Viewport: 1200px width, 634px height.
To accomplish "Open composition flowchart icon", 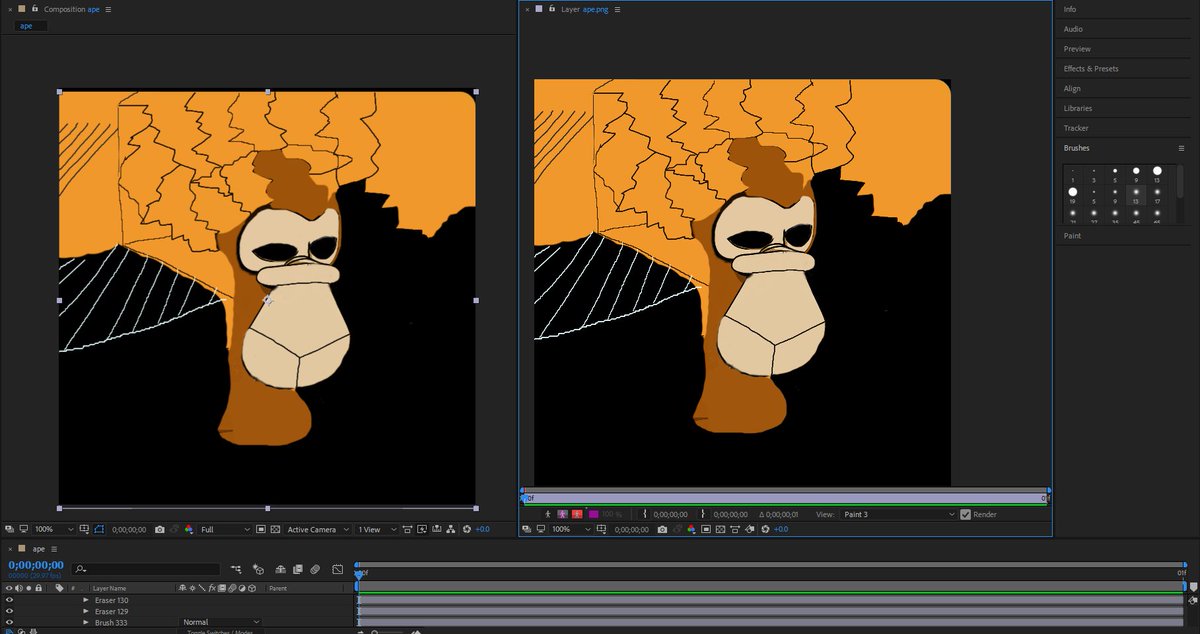I will pyautogui.click(x=450, y=529).
